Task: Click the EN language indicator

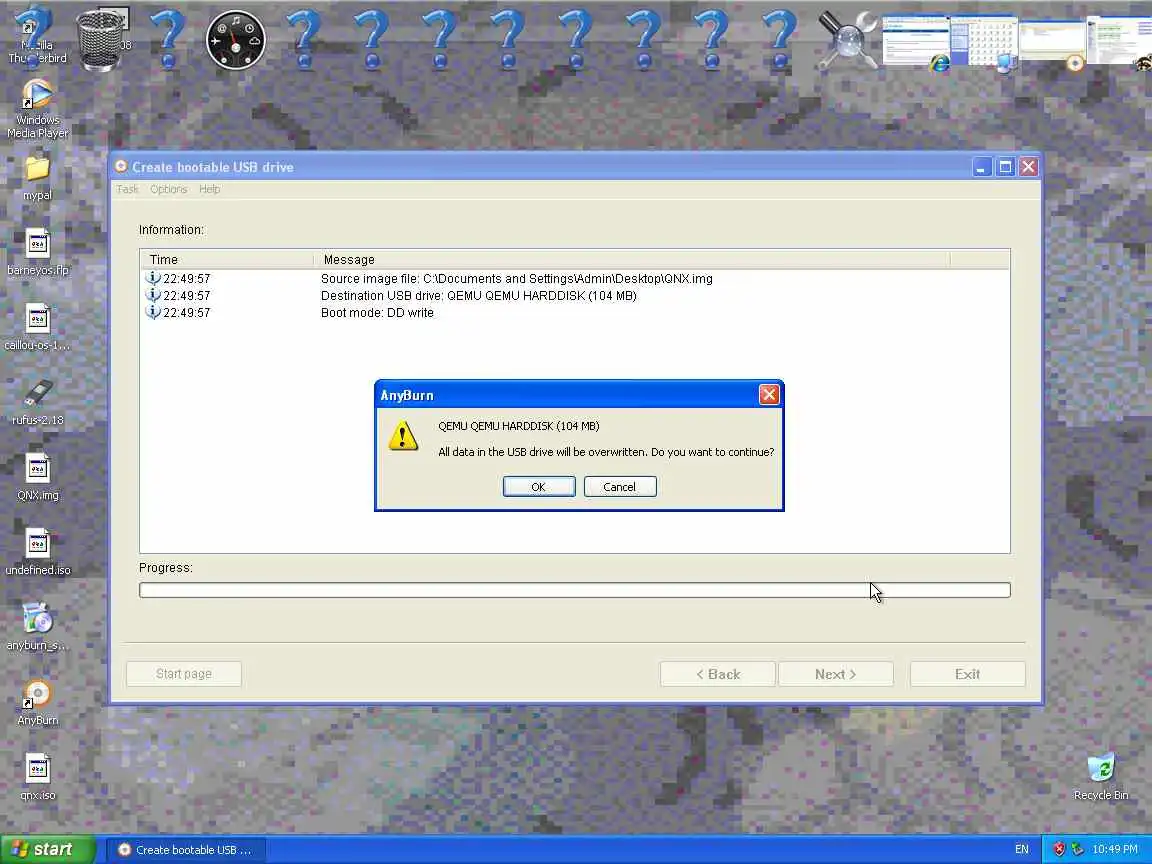Action: [1021, 849]
